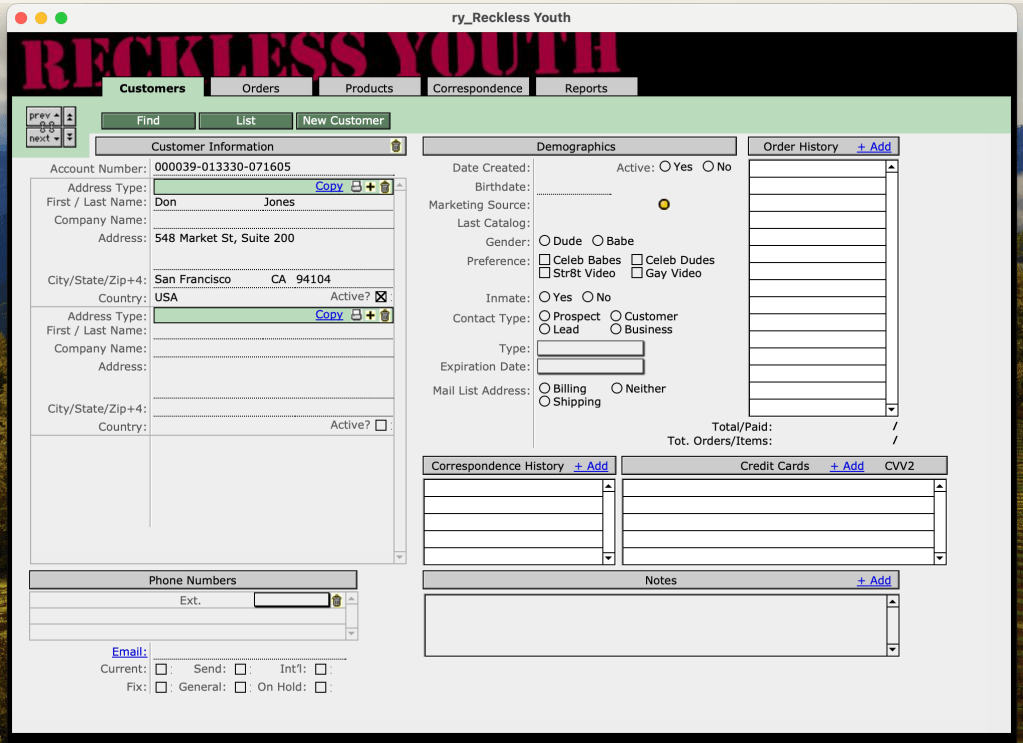
Task: Switch to the Orders tab
Action: click(x=260, y=87)
